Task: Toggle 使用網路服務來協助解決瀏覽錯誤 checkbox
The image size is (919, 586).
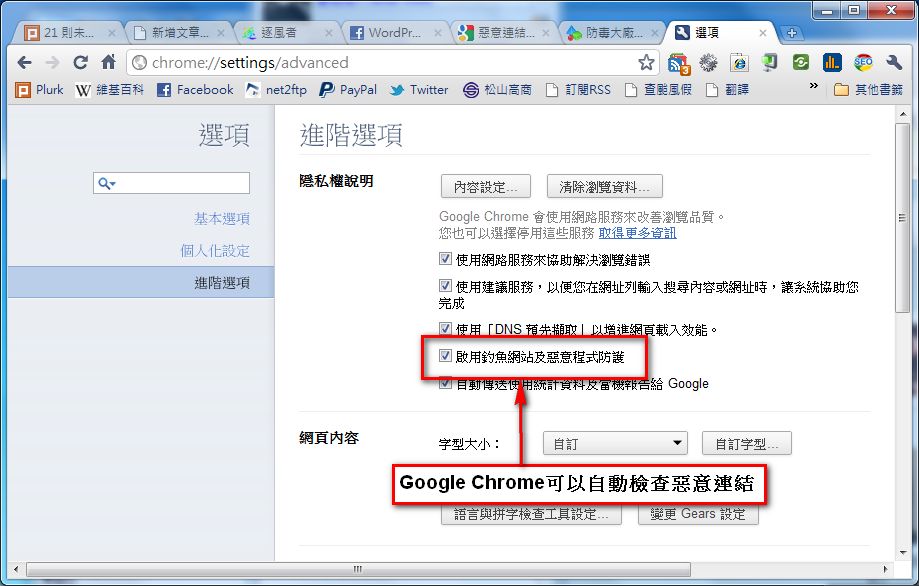Action: [x=445, y=258]
